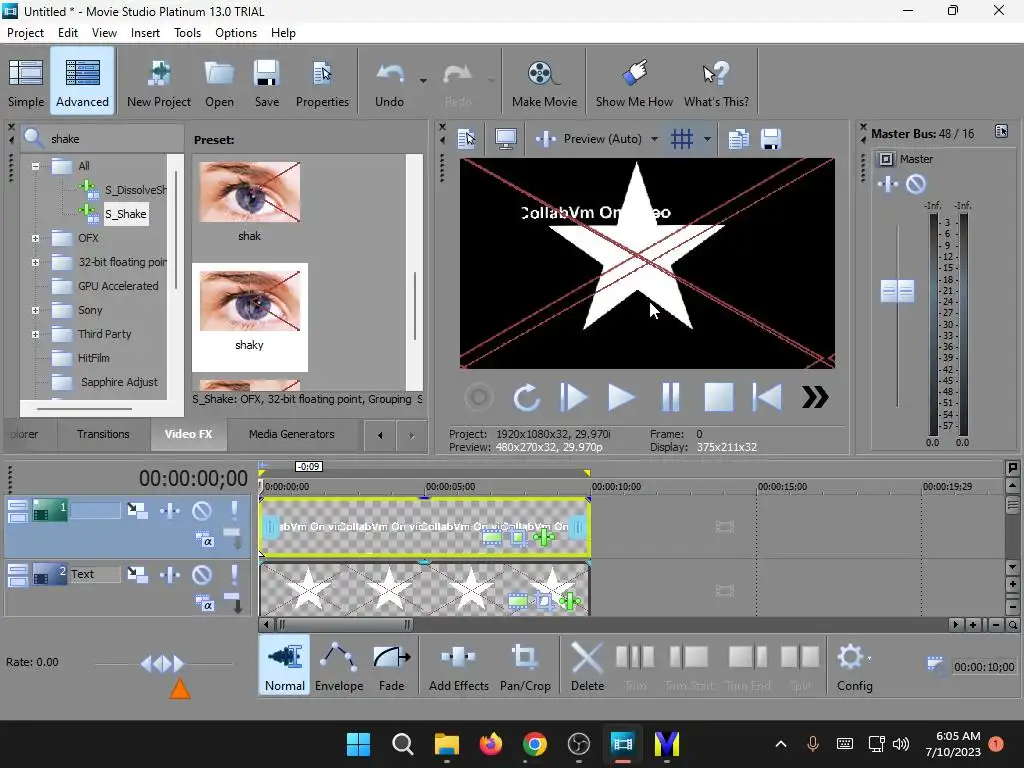The height and width of the screenshot is (768, 1024).
Task: Open Master bus FX button
Action: coord(888,184)
